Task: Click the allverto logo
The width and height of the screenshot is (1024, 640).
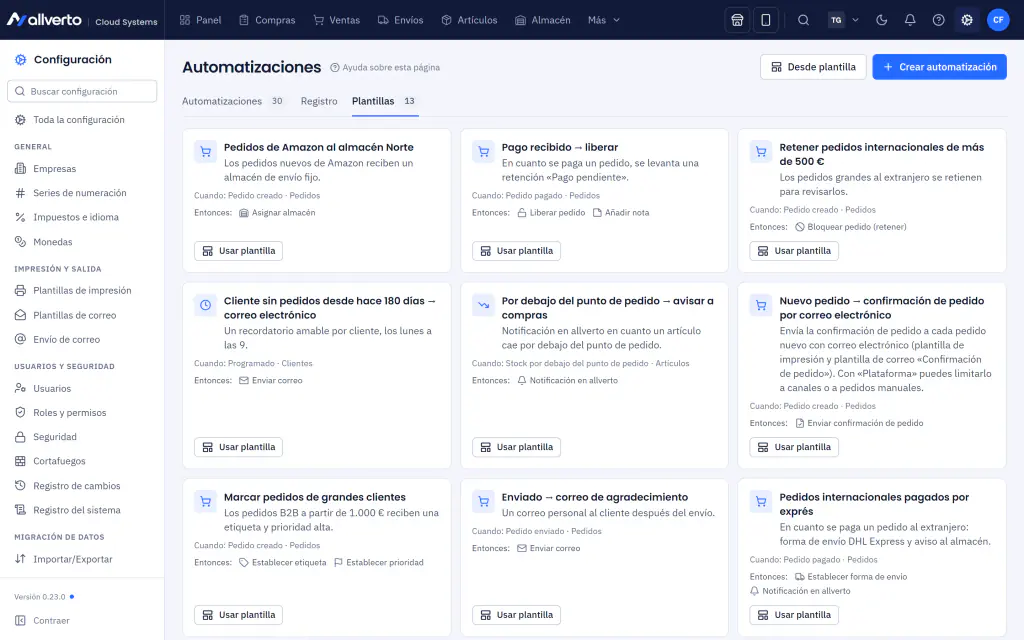Action: coord(44,20)
